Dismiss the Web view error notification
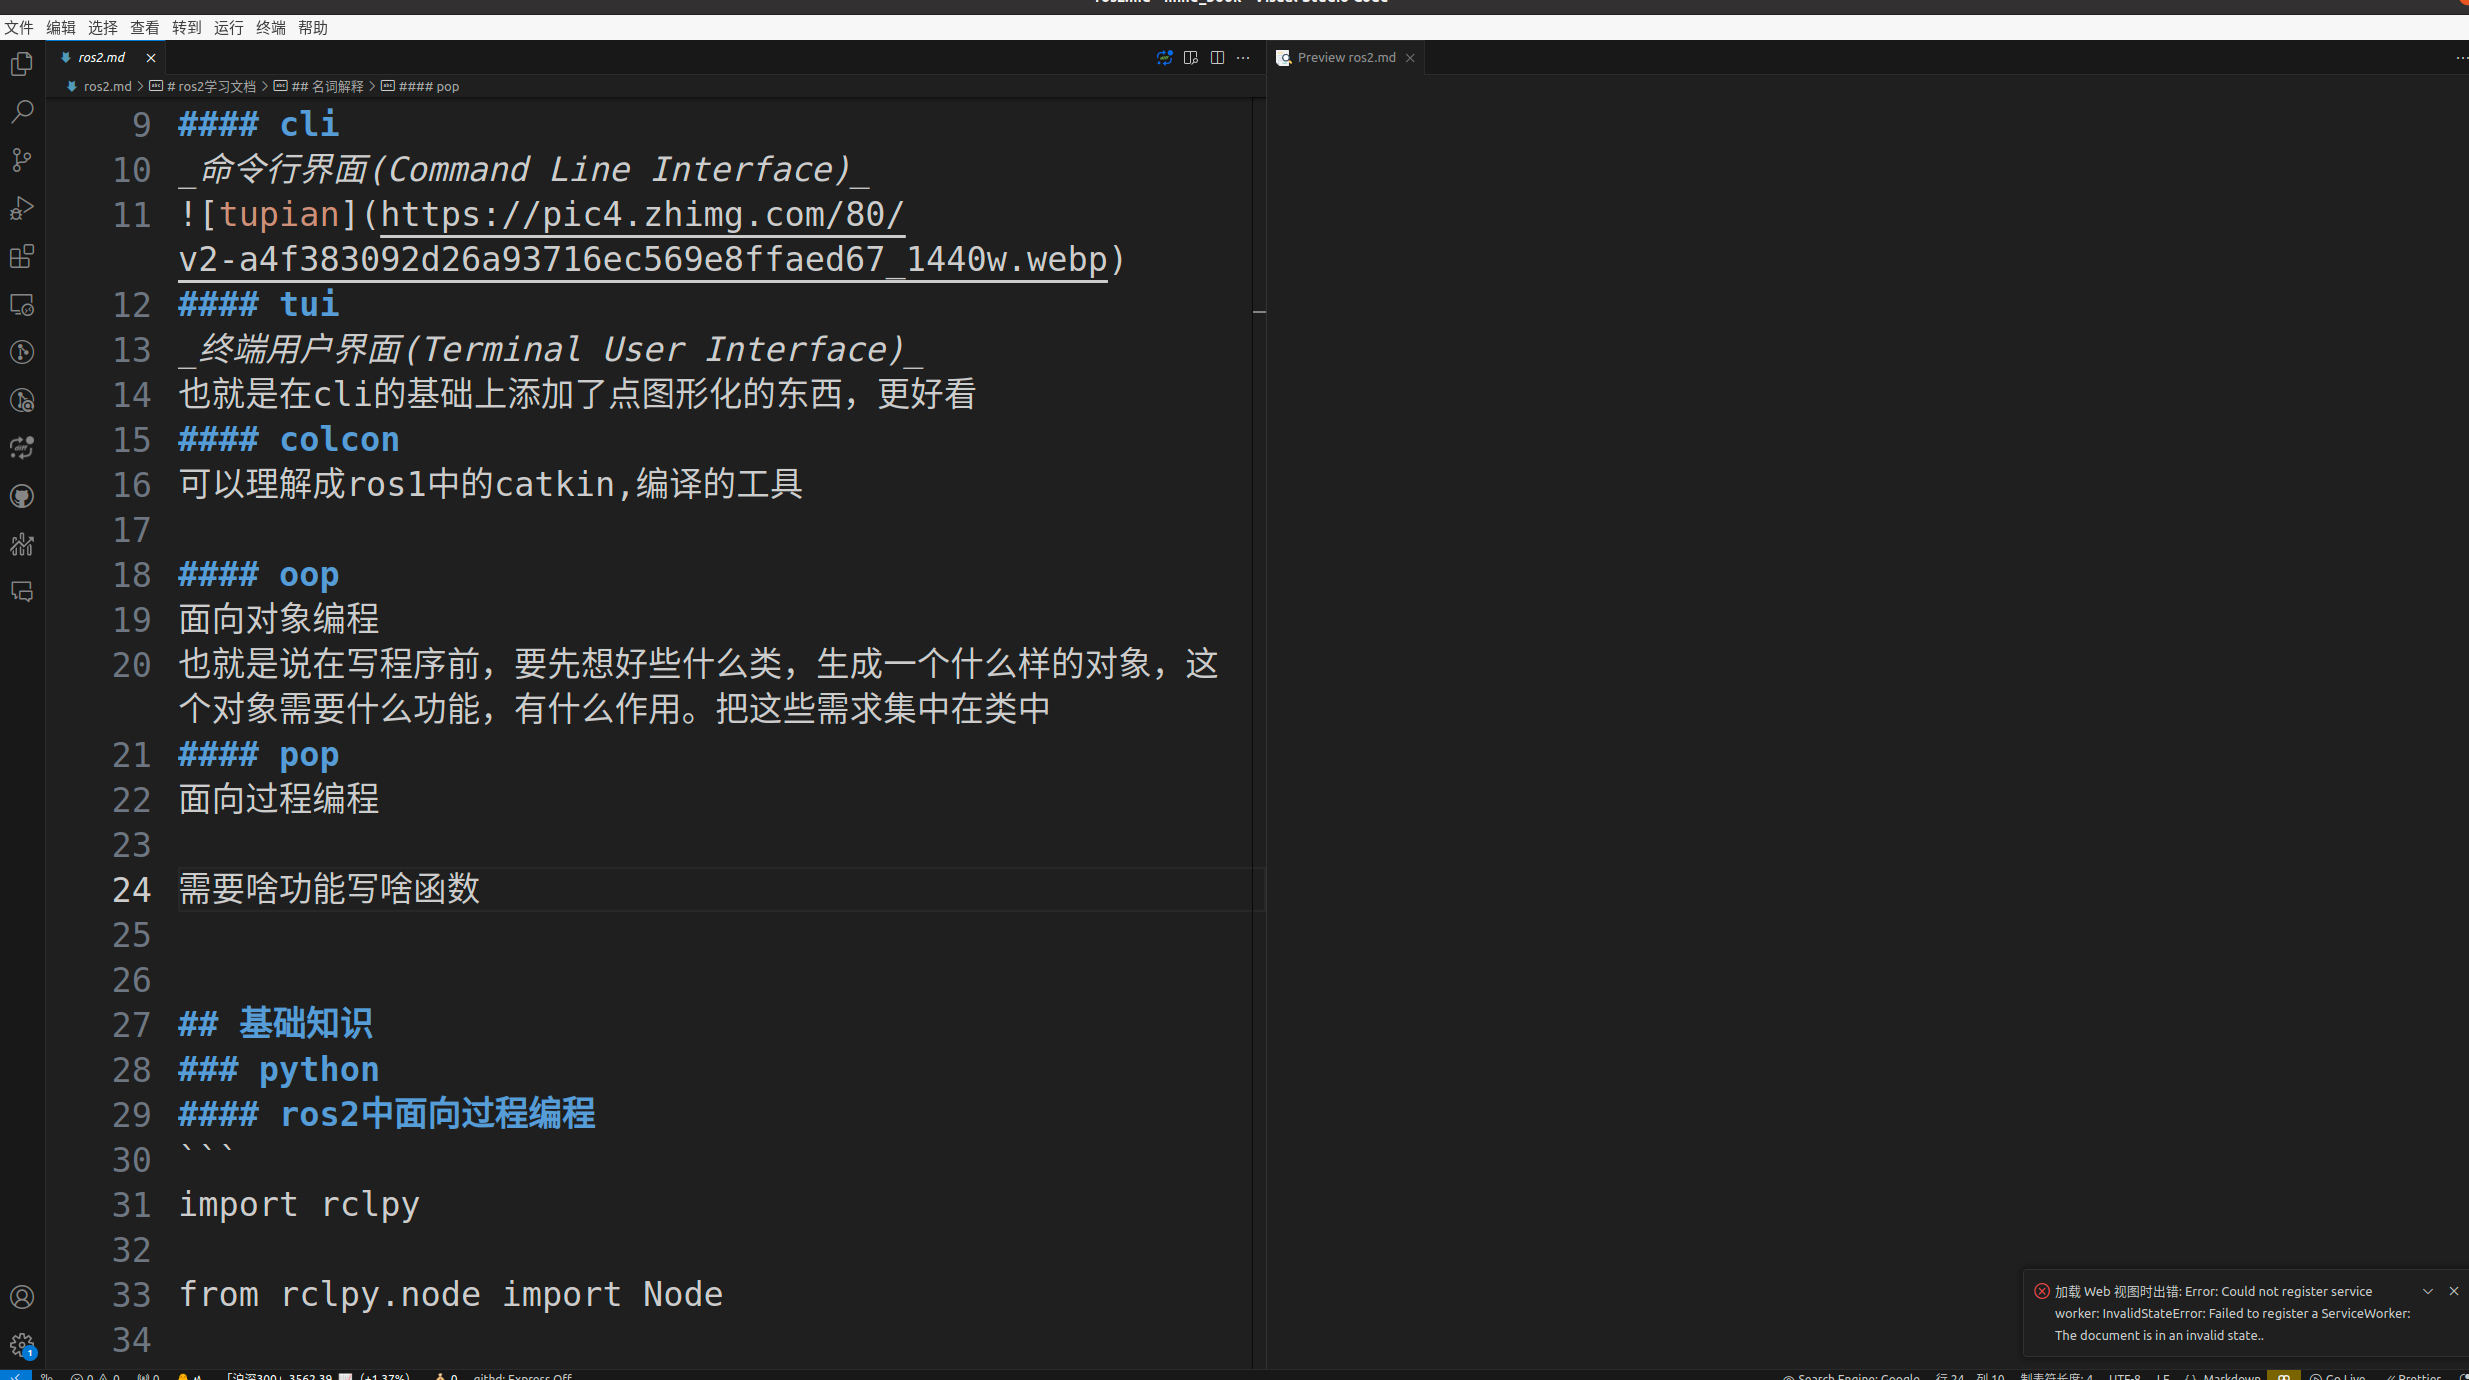2469x1380 pixels. click(x=2453, y=1291)
